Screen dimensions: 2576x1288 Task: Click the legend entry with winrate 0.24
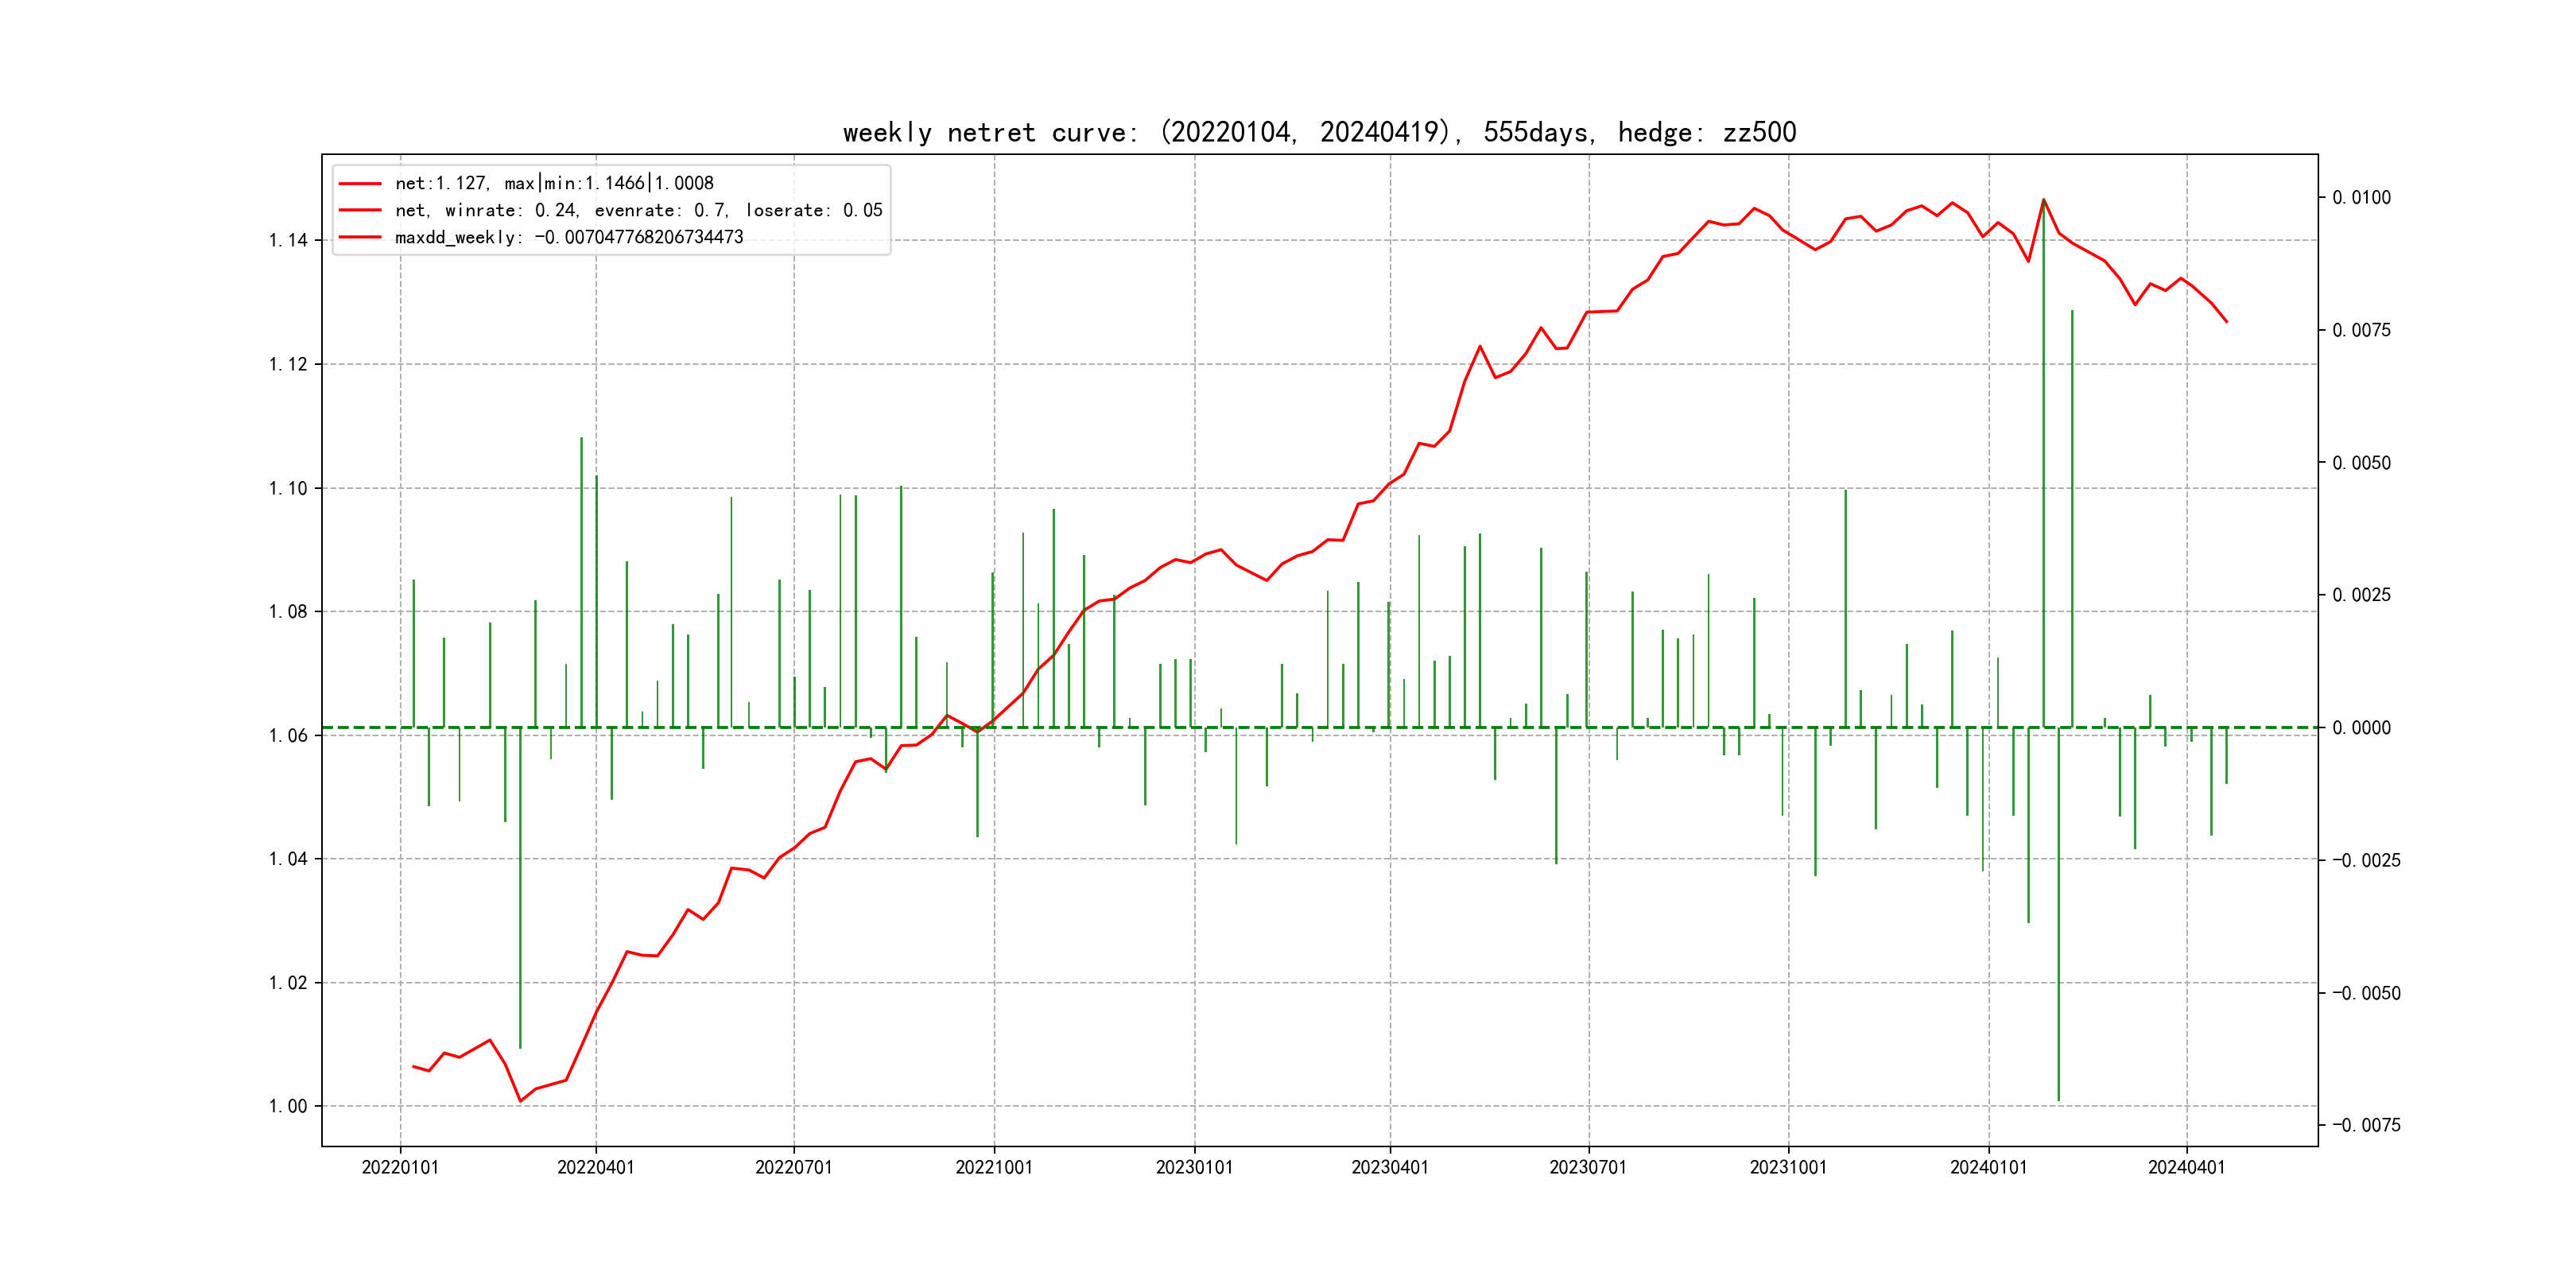[638, 210]
